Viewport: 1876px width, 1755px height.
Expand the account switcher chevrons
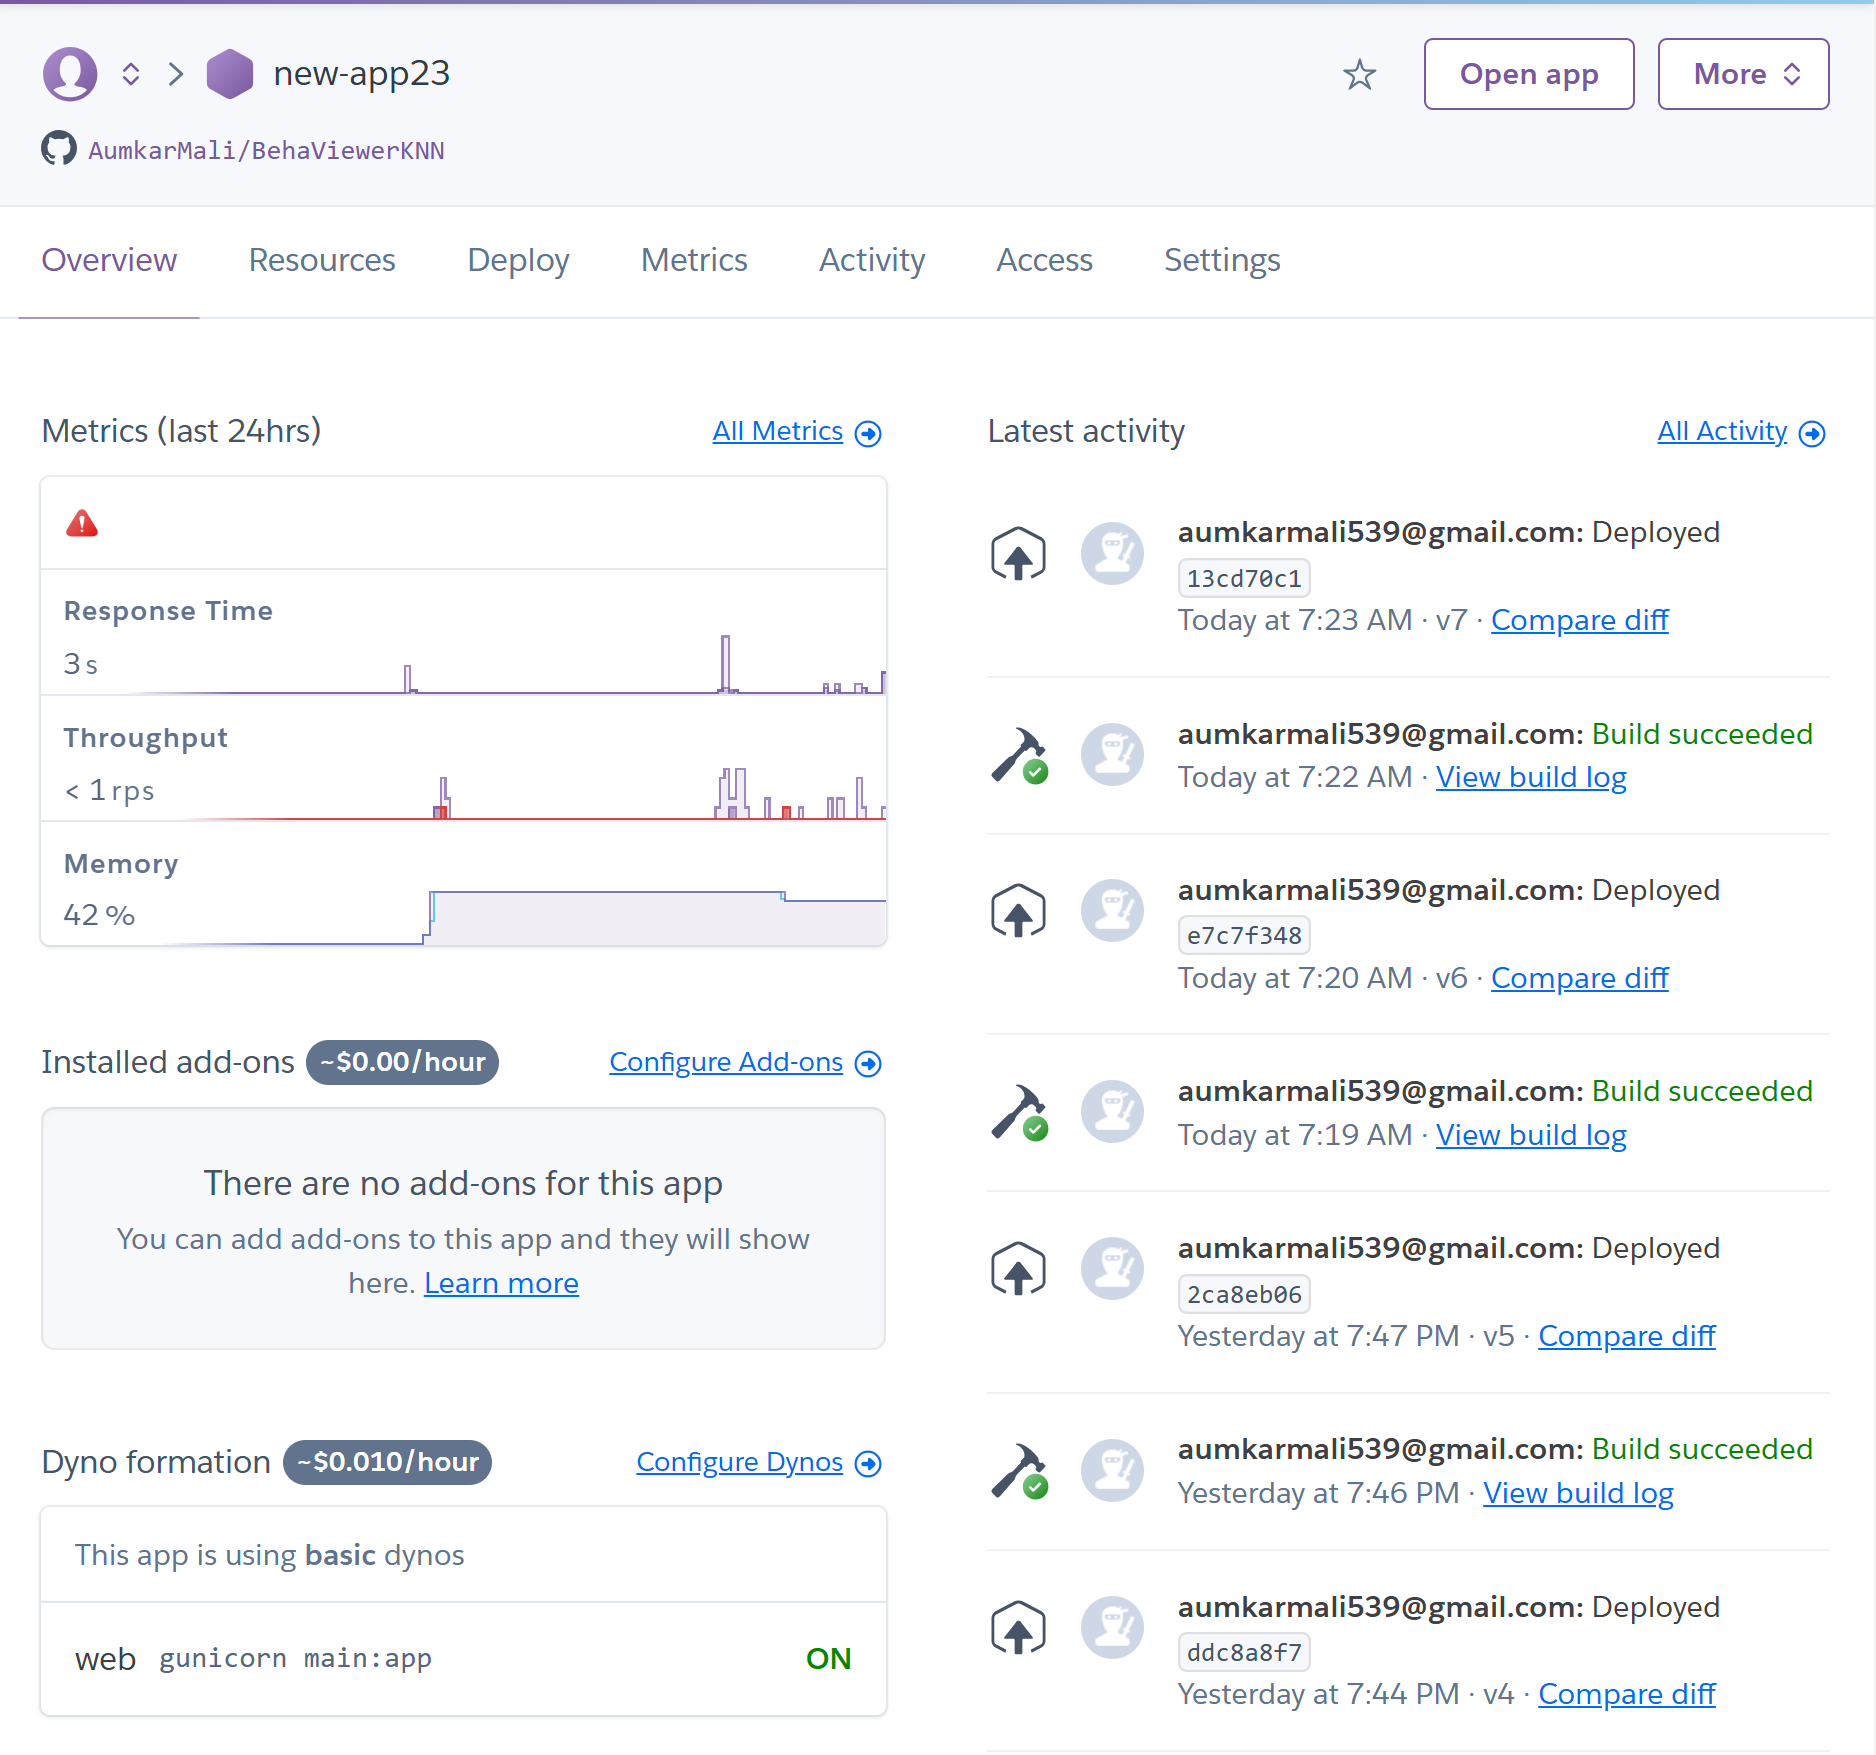click(131, 74)
